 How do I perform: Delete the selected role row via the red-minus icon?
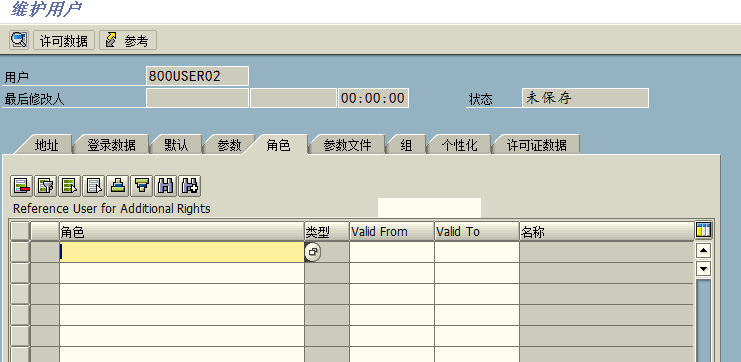pos(22,186)
